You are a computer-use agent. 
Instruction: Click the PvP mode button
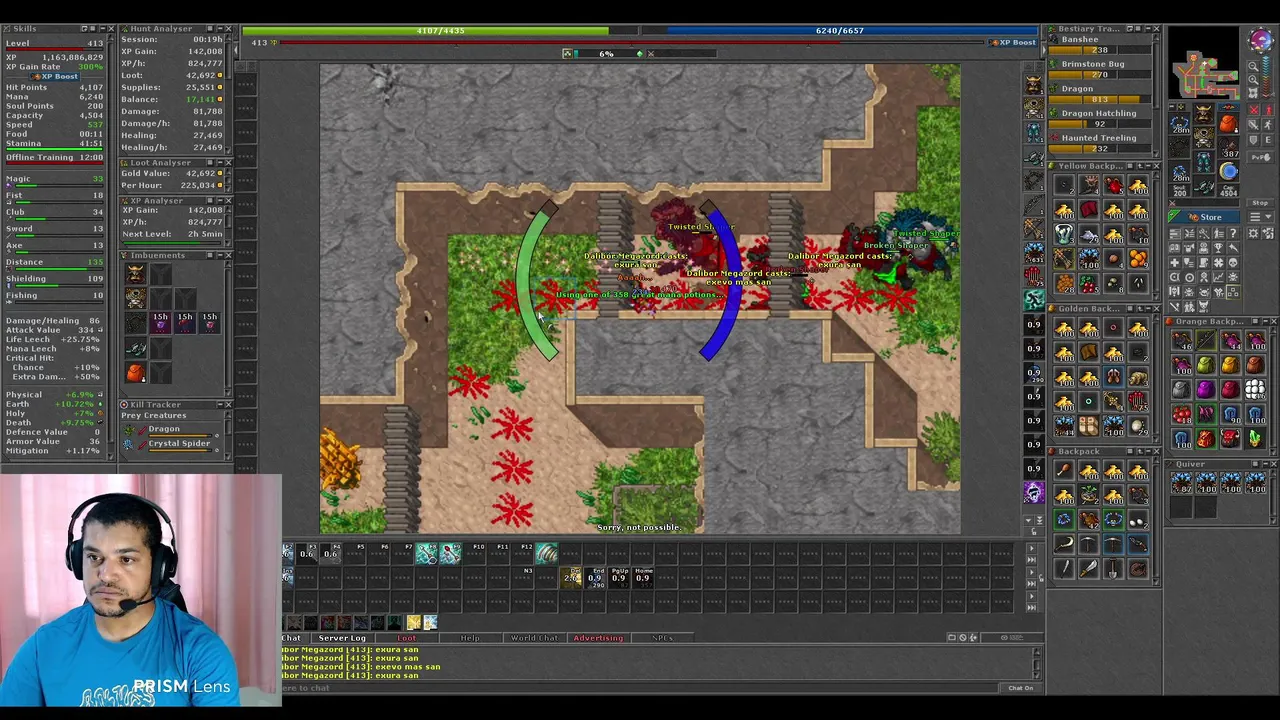point(1261,157)
